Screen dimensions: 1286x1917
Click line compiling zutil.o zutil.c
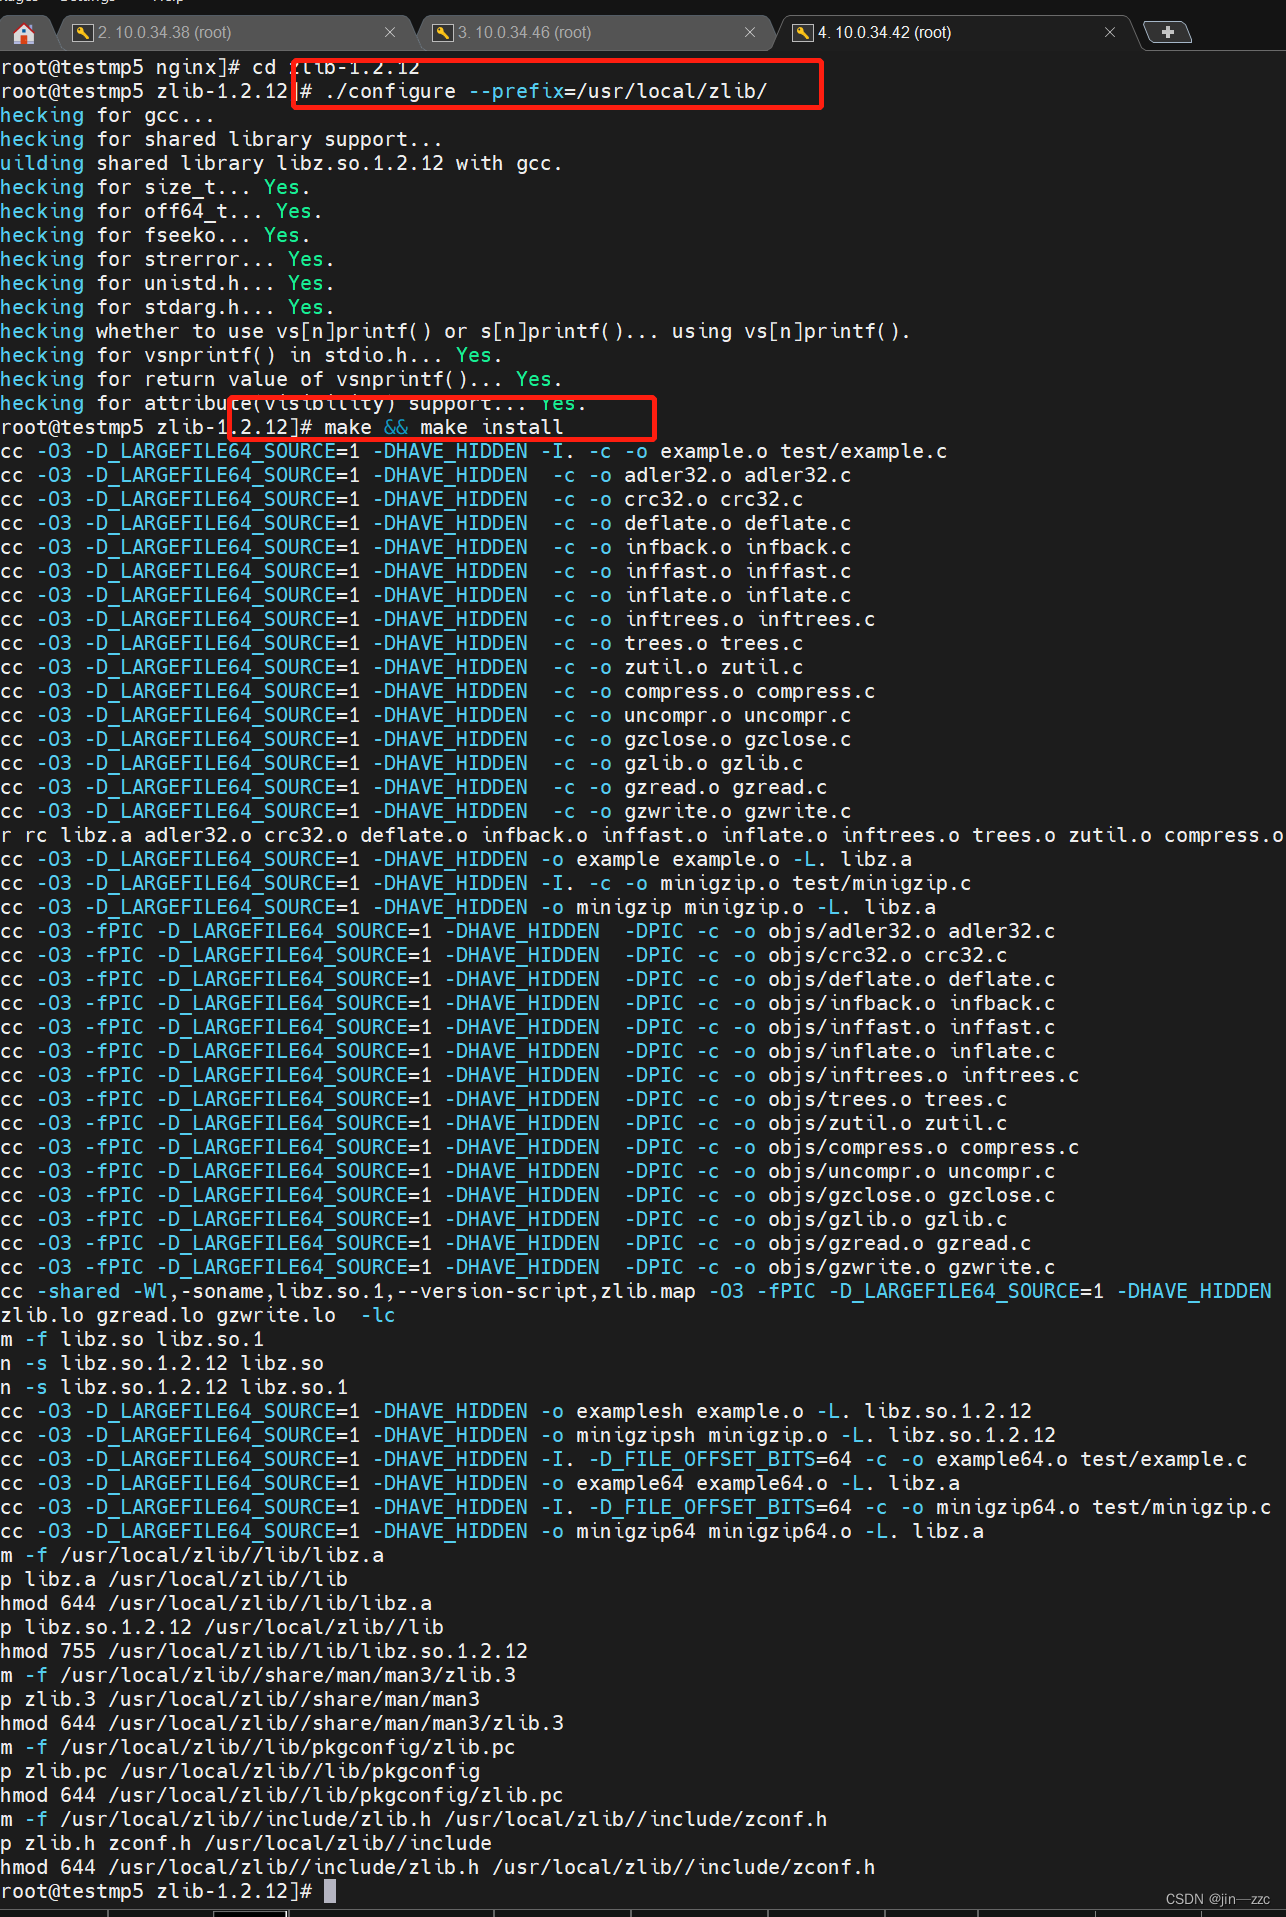(x=402, y=667)
